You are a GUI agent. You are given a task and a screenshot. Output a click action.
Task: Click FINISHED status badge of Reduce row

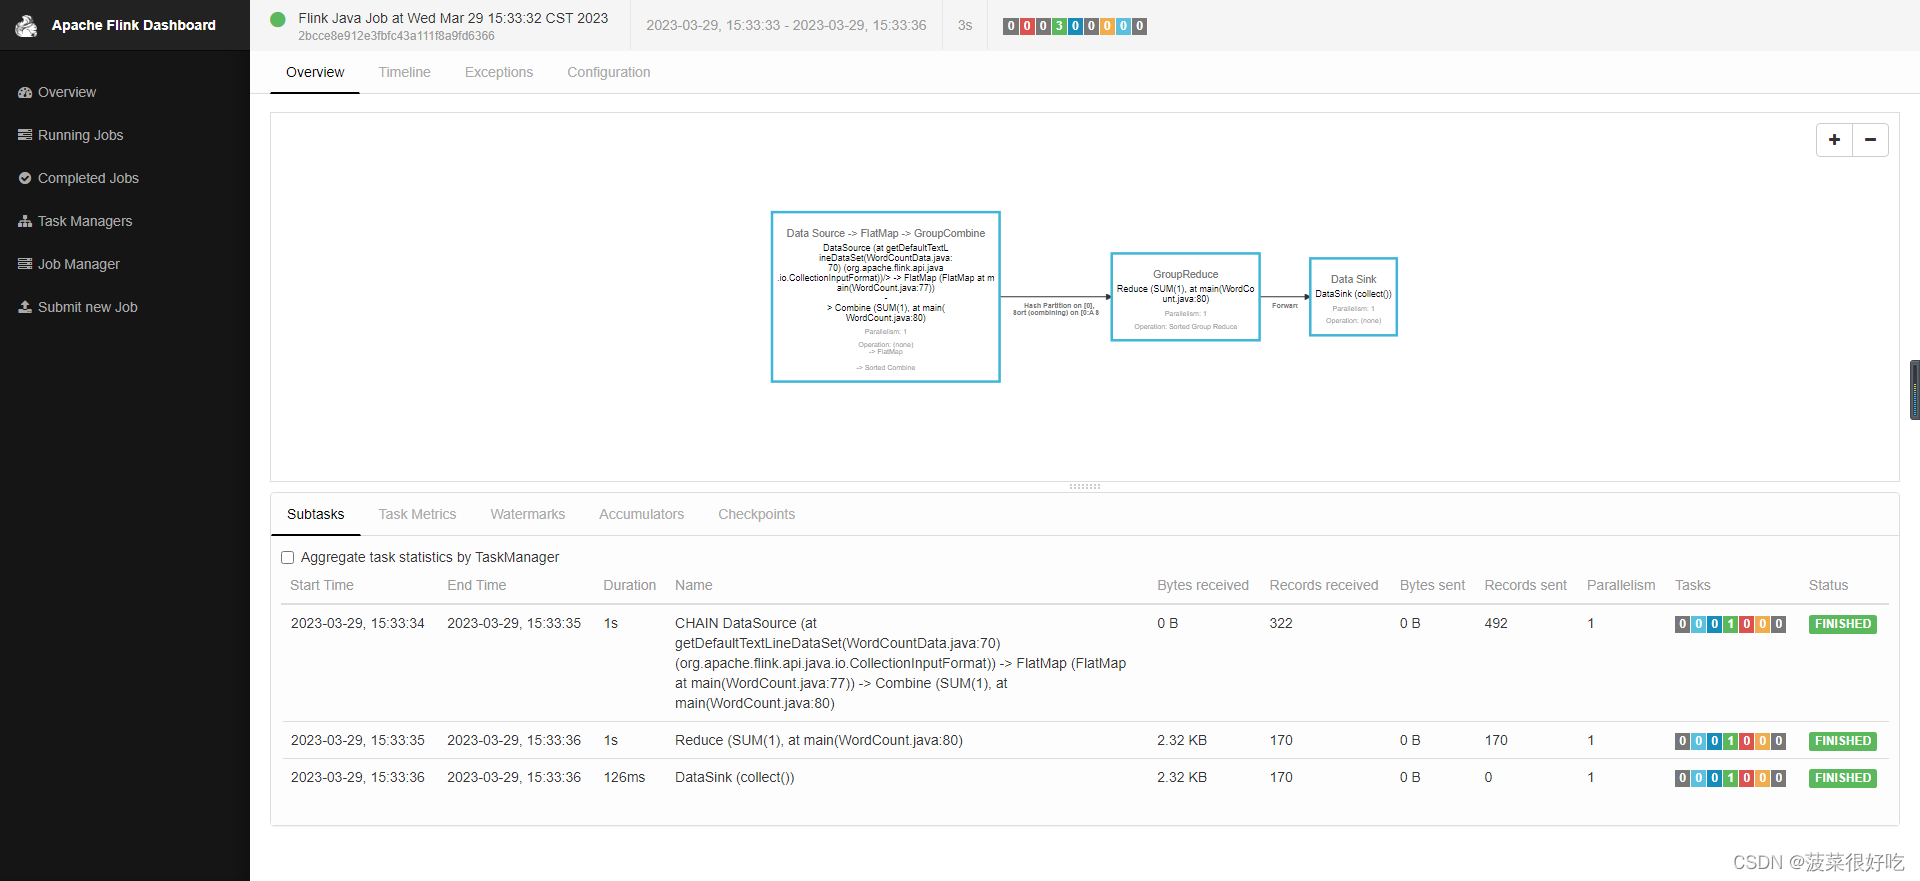click(1843, 741)
